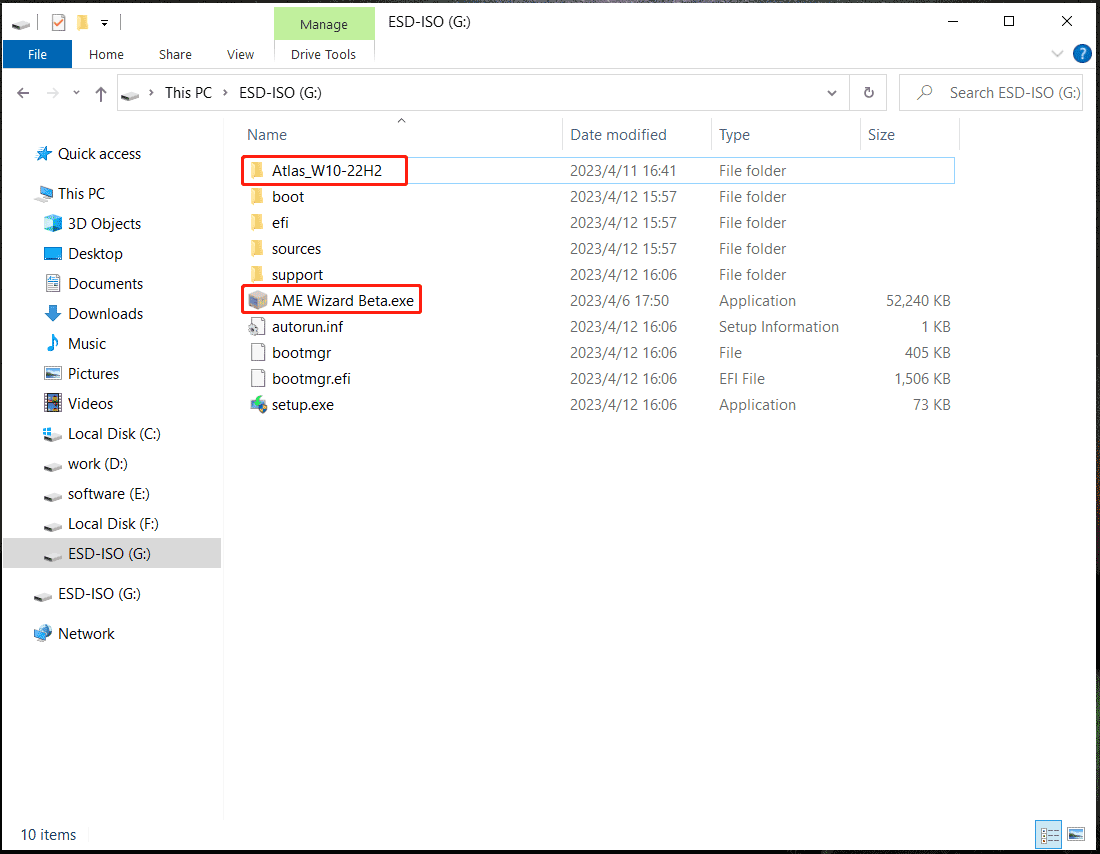Open the File ribbon tab
Viewport: 1100px width, 854px height.
37,54
